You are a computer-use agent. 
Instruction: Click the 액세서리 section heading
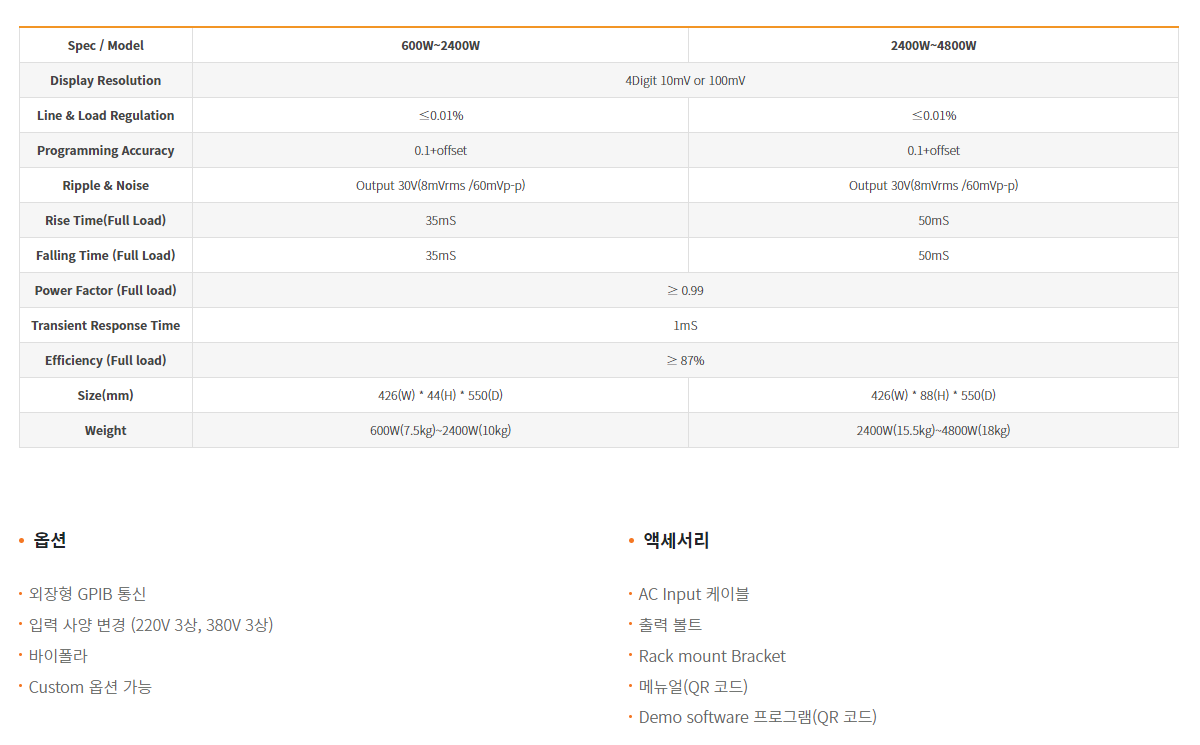pos(676,540)
